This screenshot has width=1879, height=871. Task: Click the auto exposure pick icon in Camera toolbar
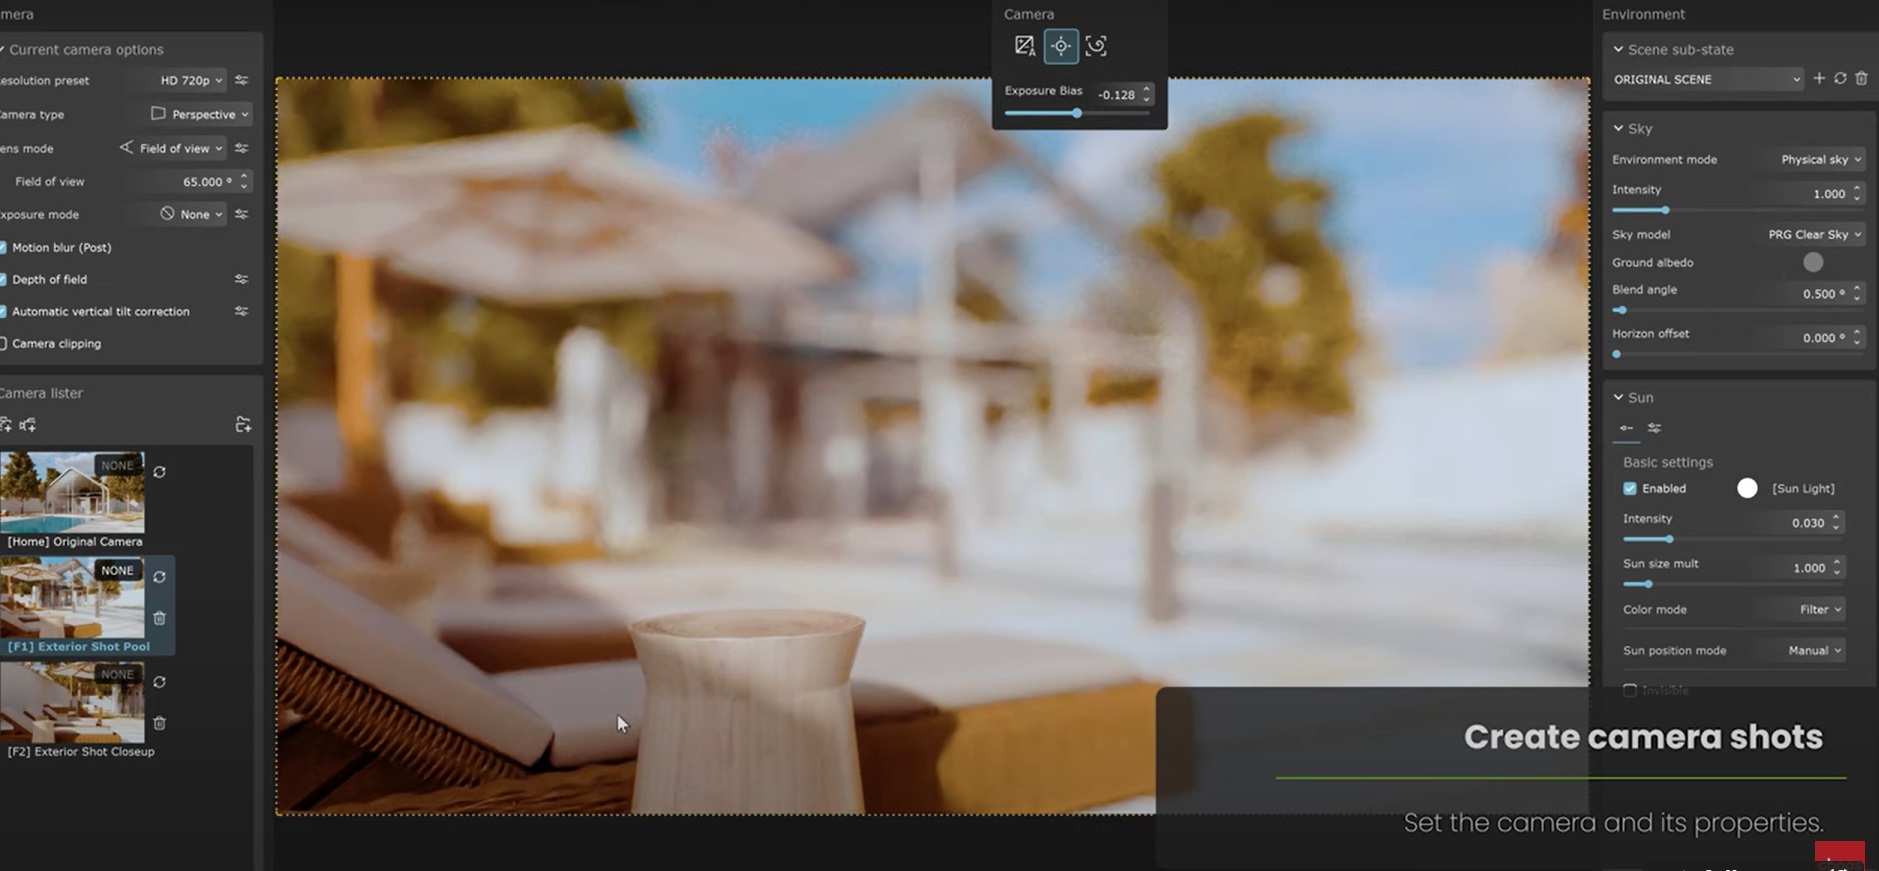(1025, 46)
